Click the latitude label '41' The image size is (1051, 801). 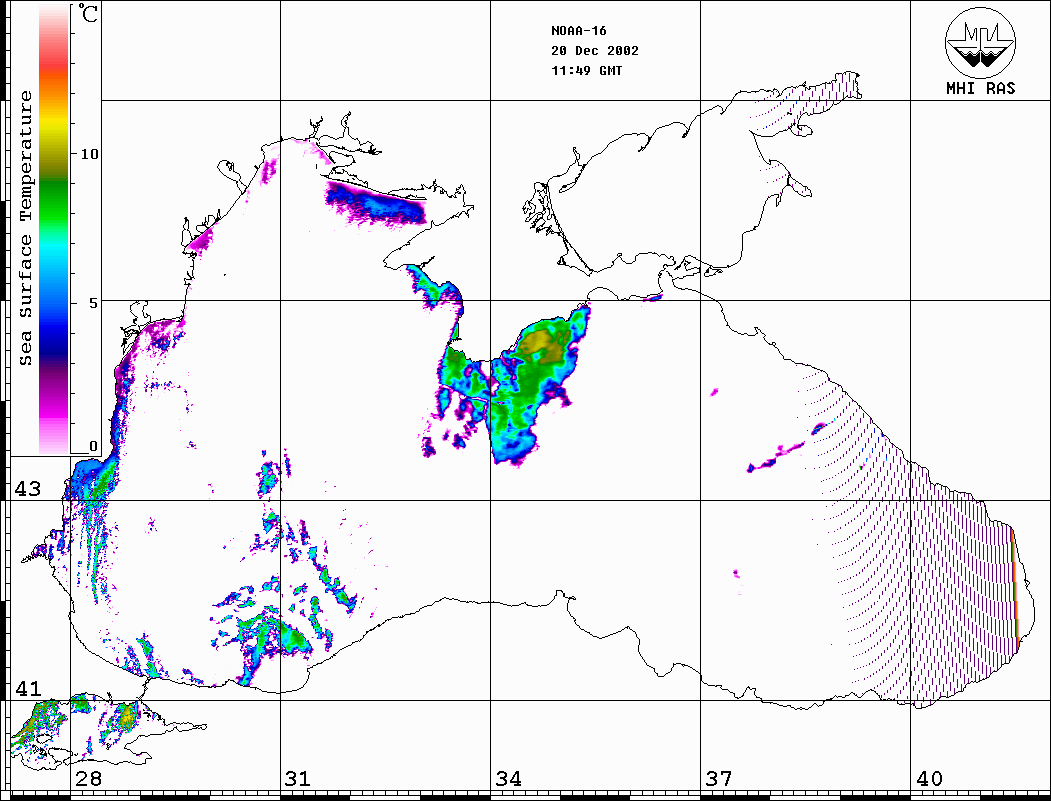28,689
